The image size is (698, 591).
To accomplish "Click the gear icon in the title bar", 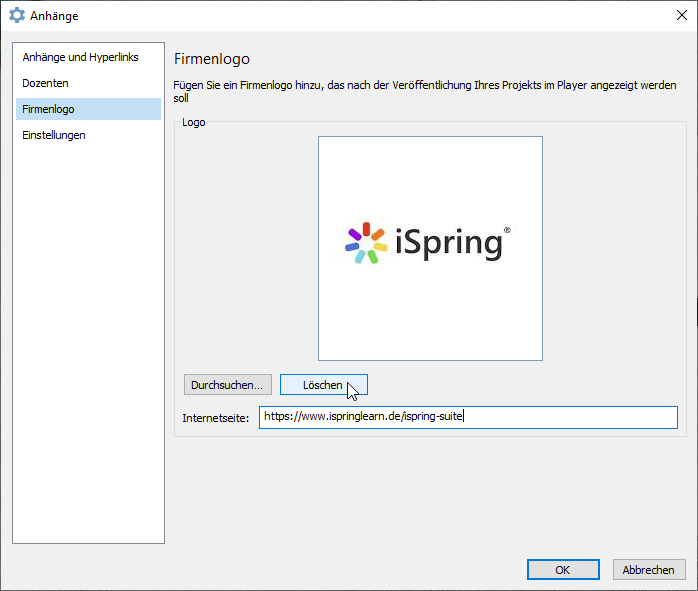I will pyautogui.click(x=16, y=15).
